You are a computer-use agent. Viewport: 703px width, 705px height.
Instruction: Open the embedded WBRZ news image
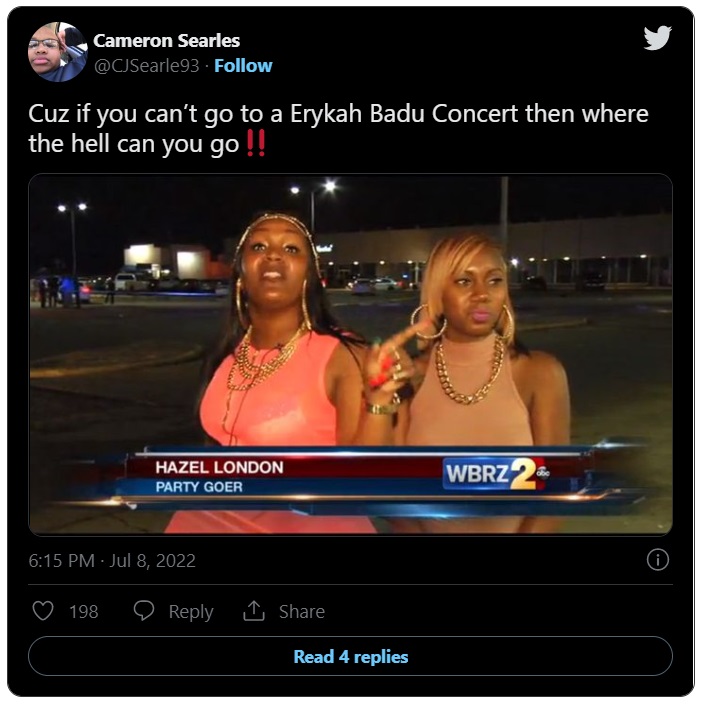click(x=351, y=354)
